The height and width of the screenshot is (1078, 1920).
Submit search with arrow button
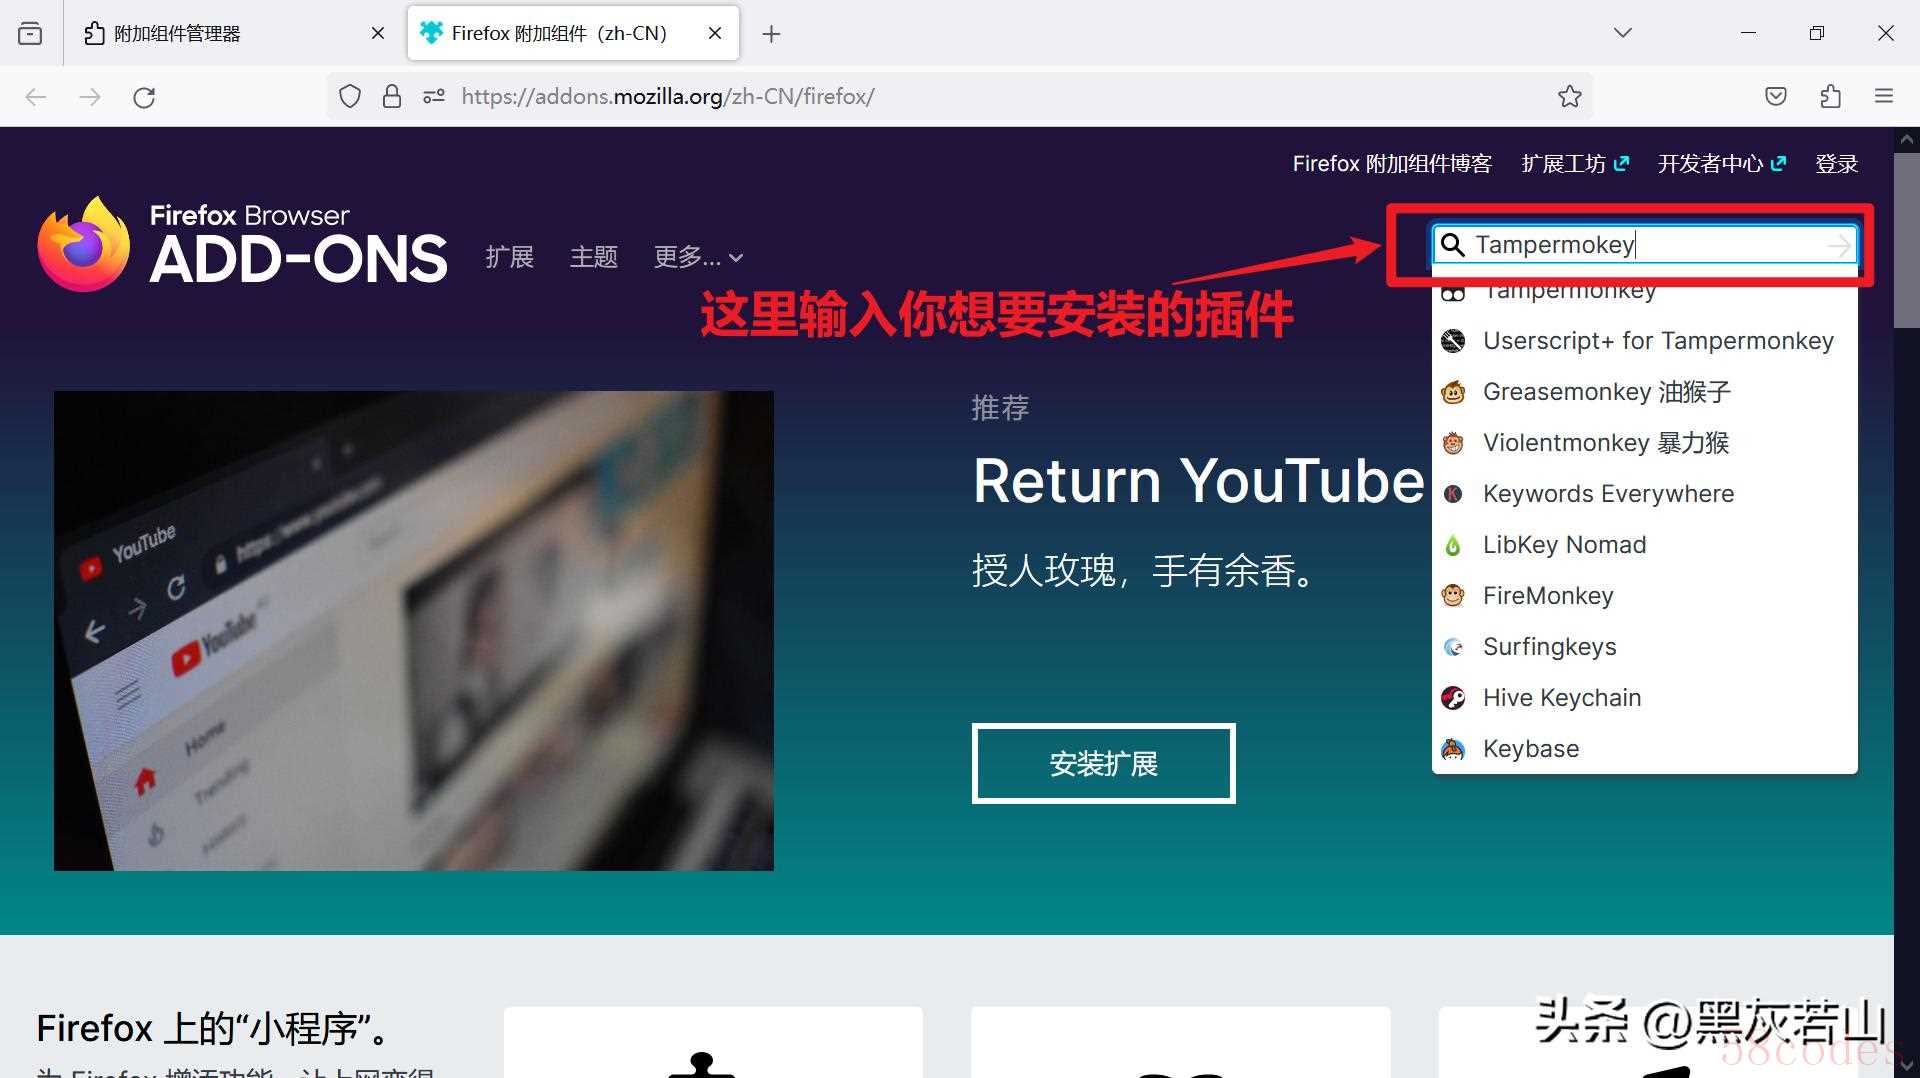click(x=1839, y=245)
